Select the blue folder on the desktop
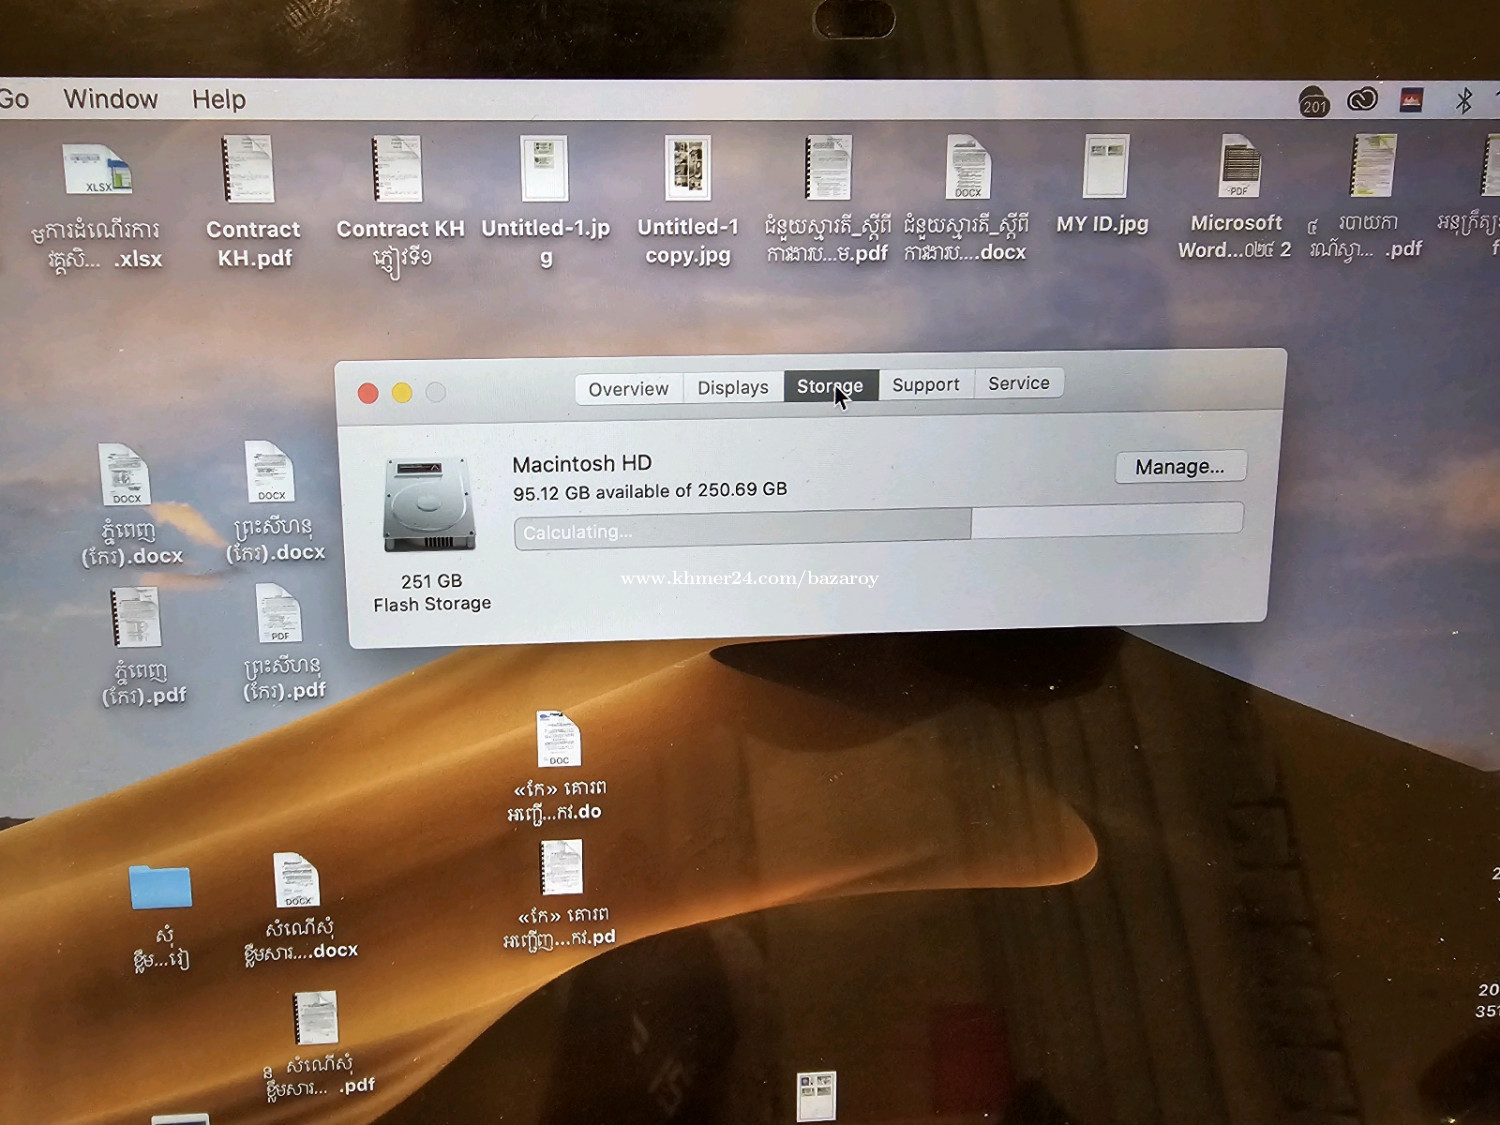 [x=160, y=887]
